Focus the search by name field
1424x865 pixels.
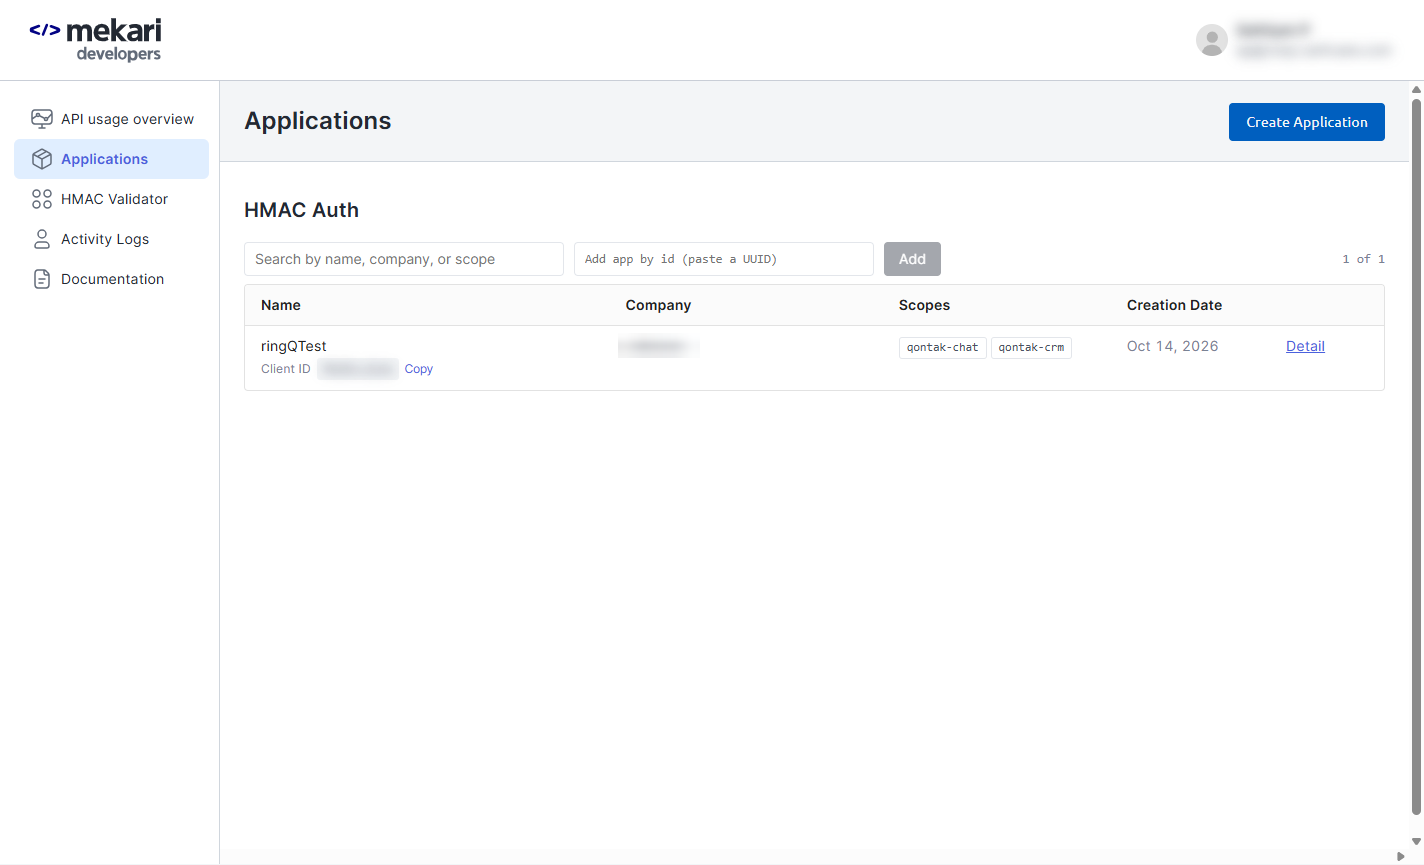pyautogui.click(x=404, y=259)
